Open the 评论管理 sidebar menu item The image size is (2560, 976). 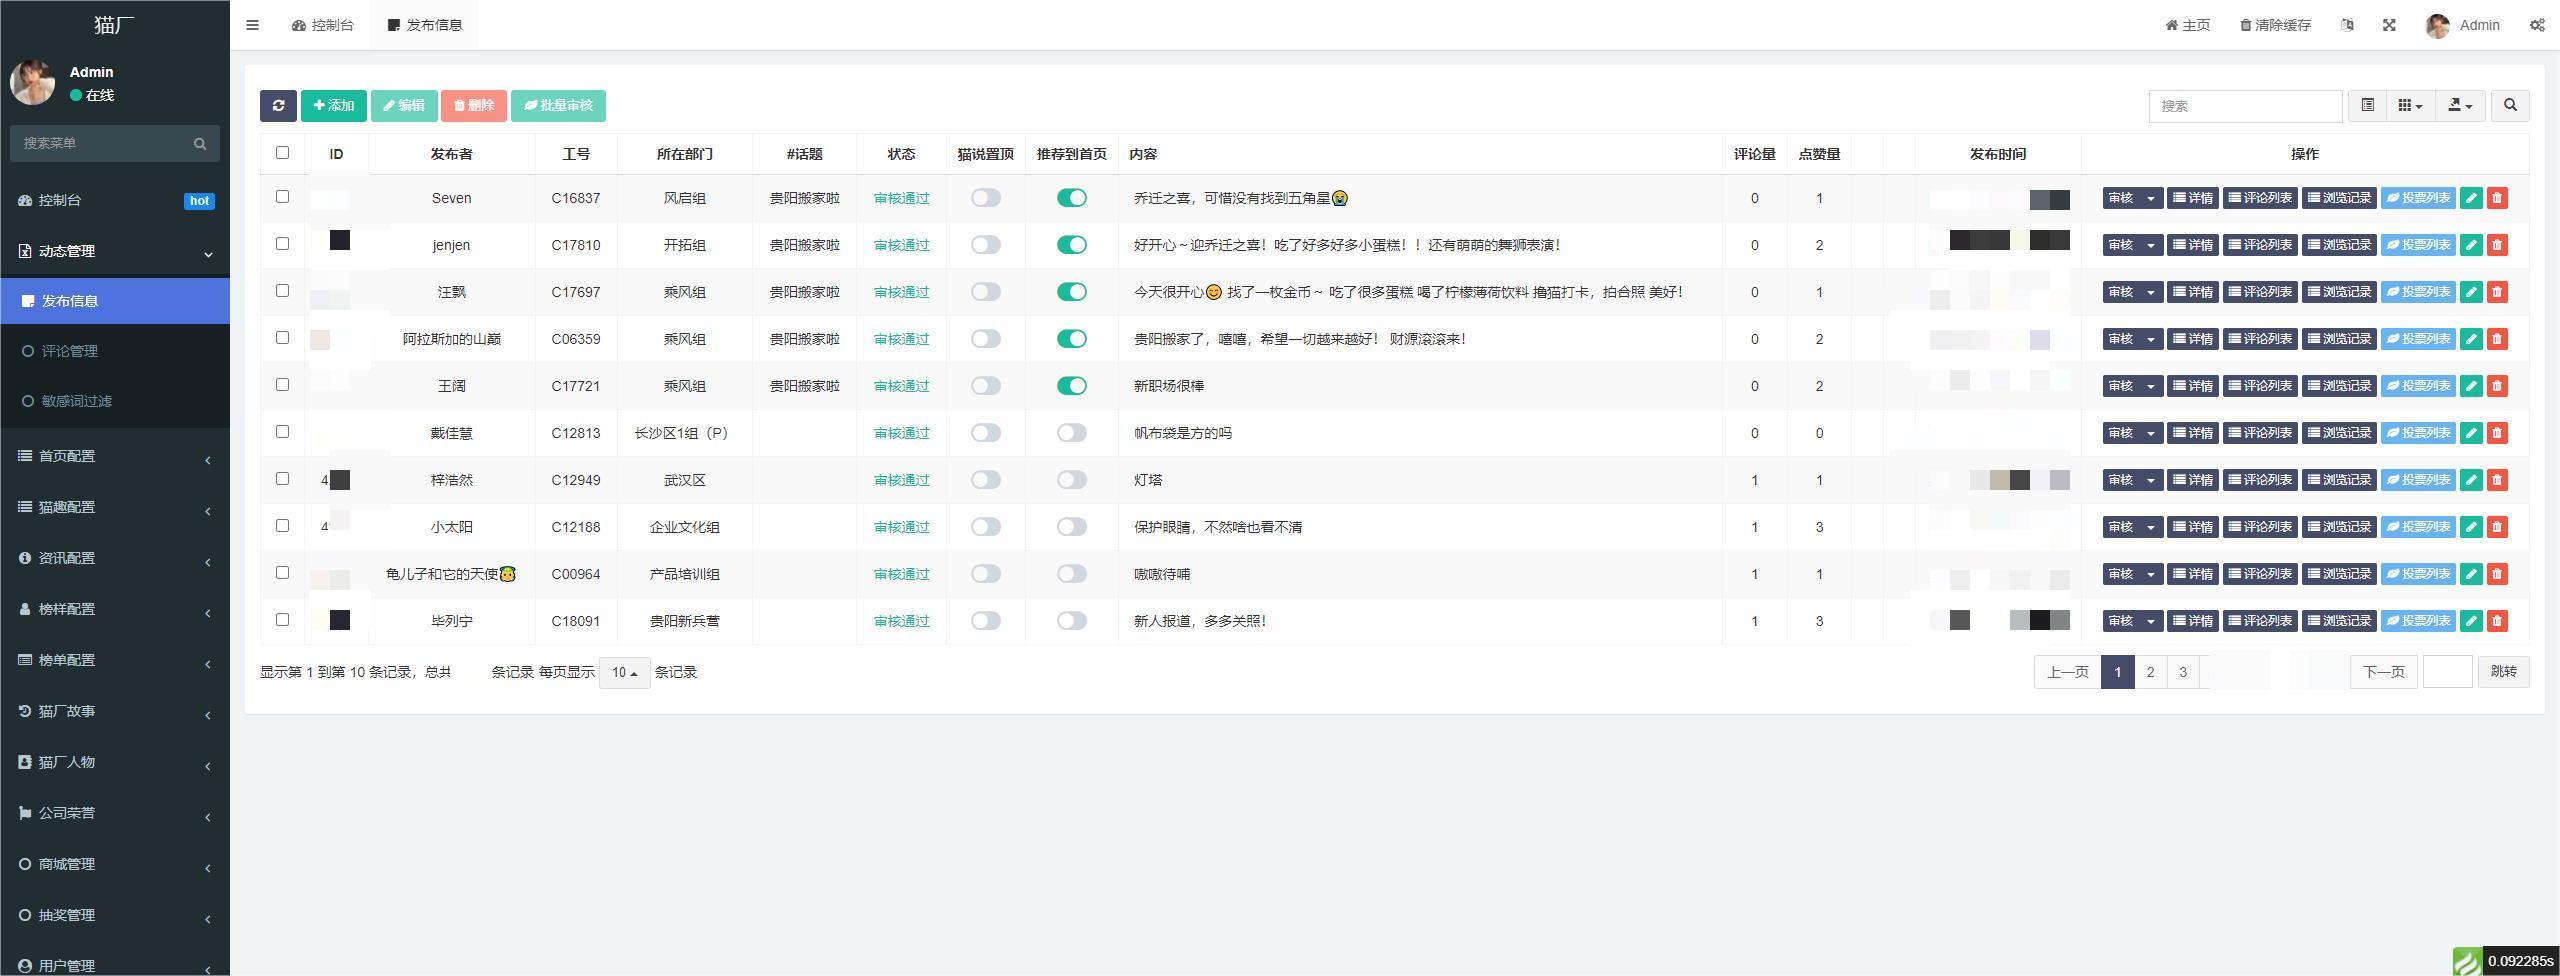click(70, 351)
